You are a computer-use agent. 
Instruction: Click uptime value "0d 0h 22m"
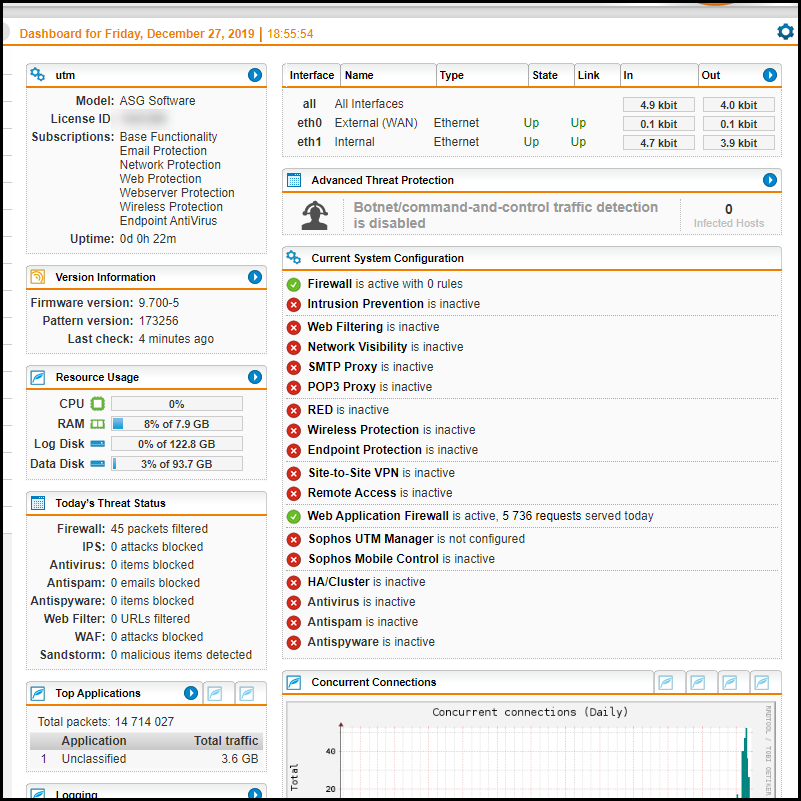[148, 239]
